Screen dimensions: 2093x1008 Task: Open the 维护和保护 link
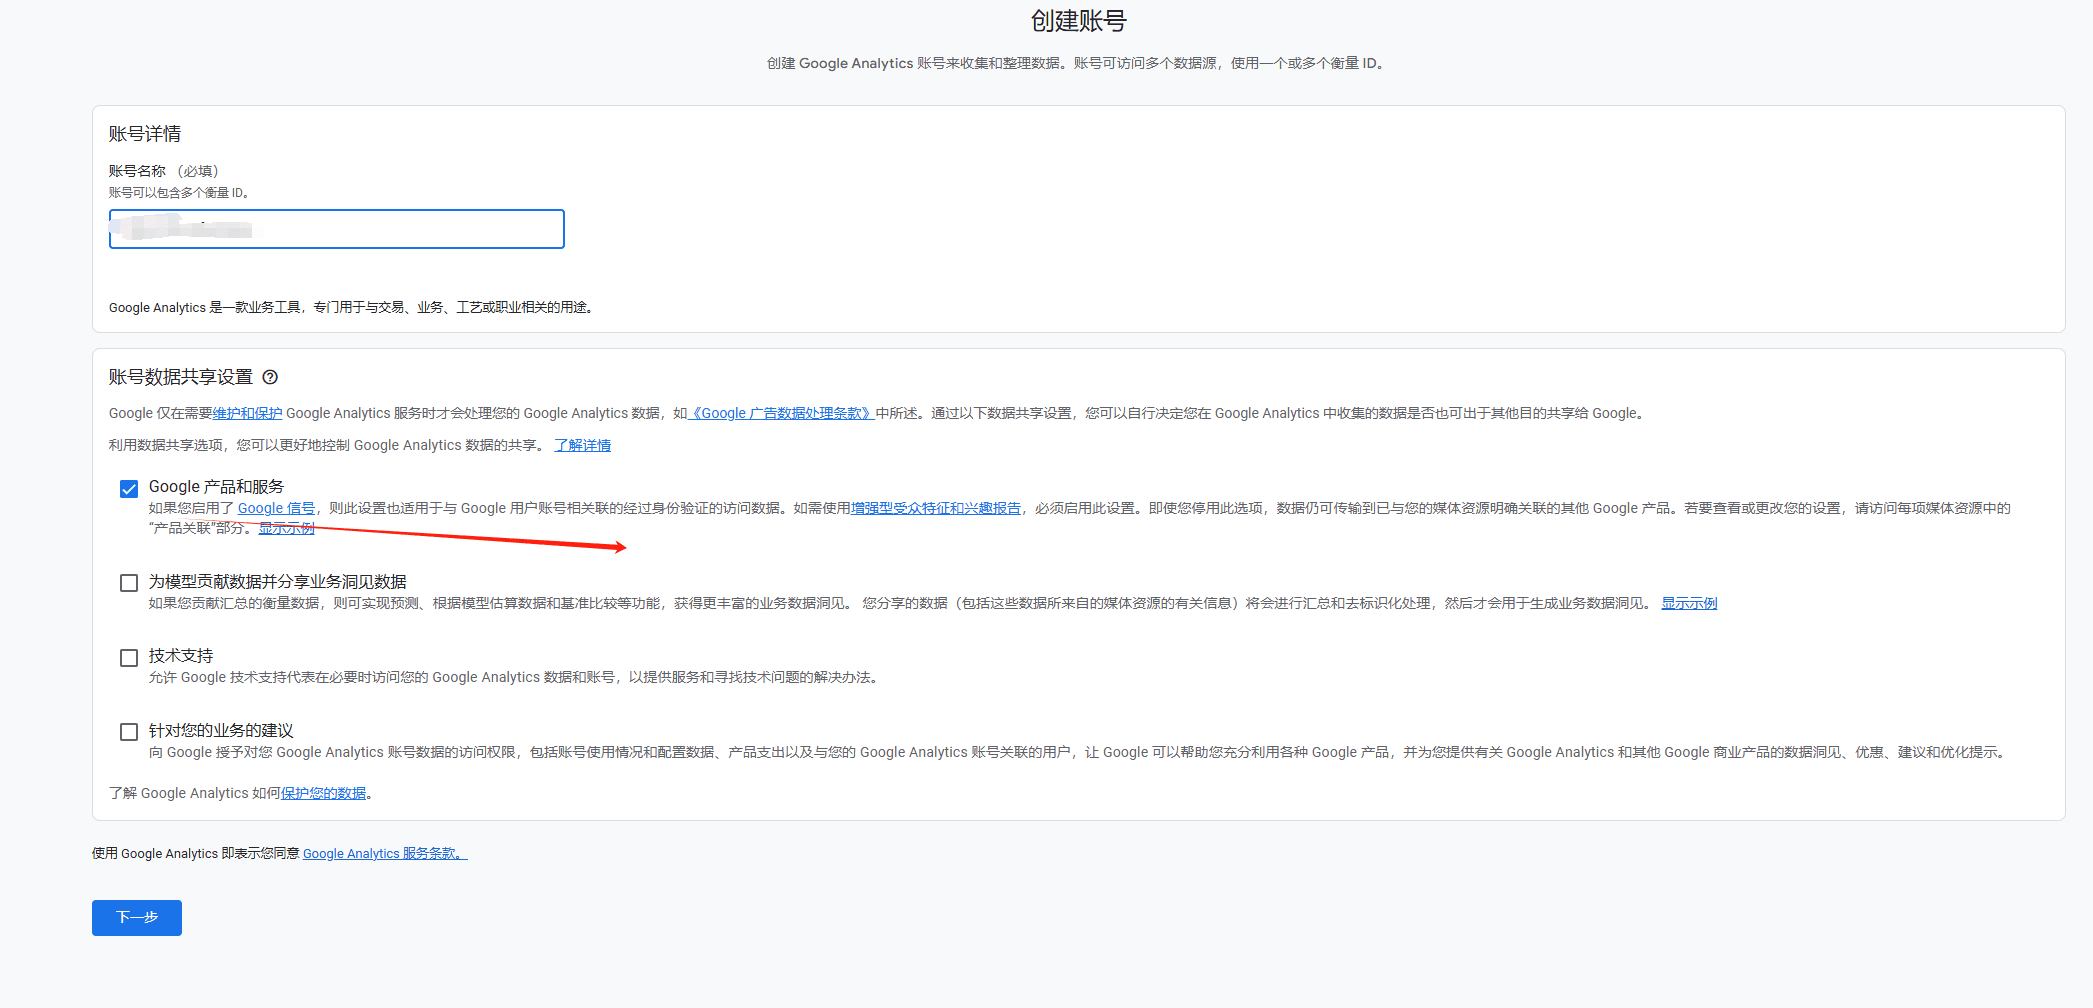pyautogui.click(x=248, y=413)
